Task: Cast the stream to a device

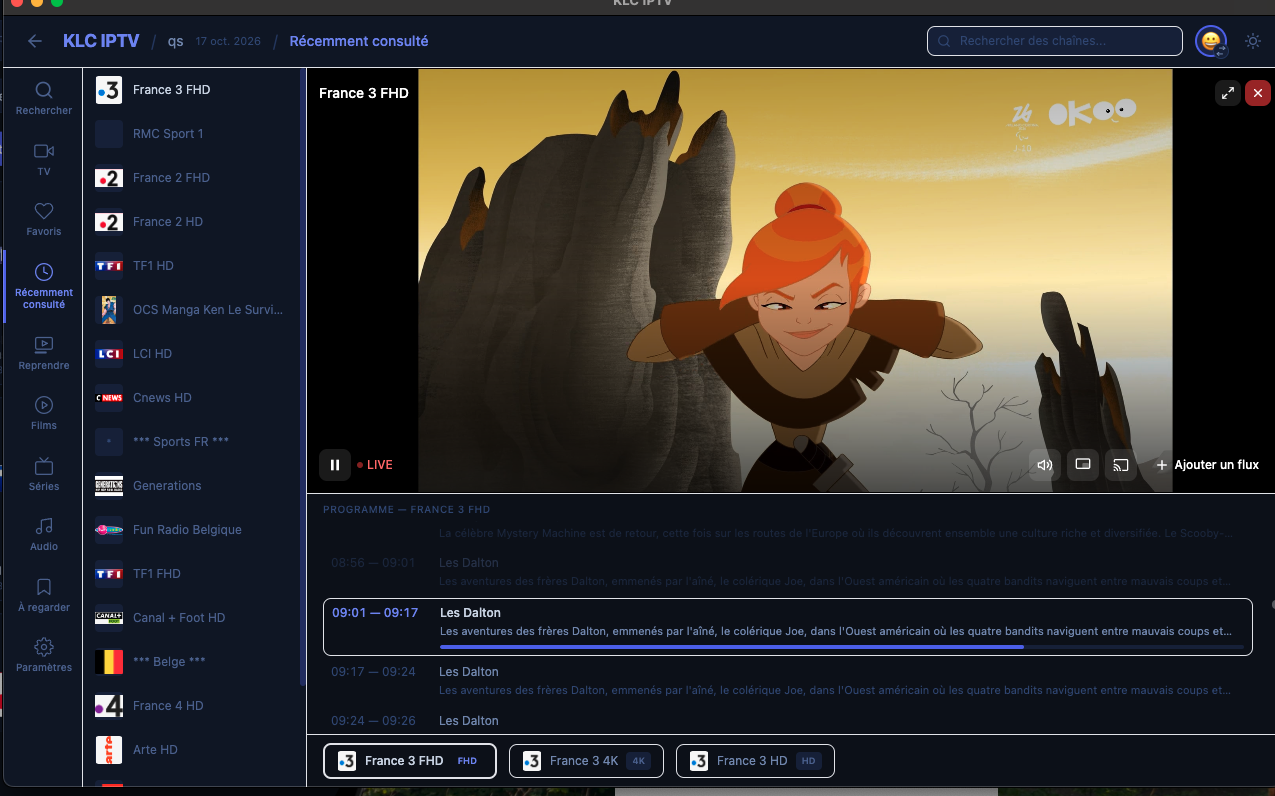Action: tap(1121, 465)
